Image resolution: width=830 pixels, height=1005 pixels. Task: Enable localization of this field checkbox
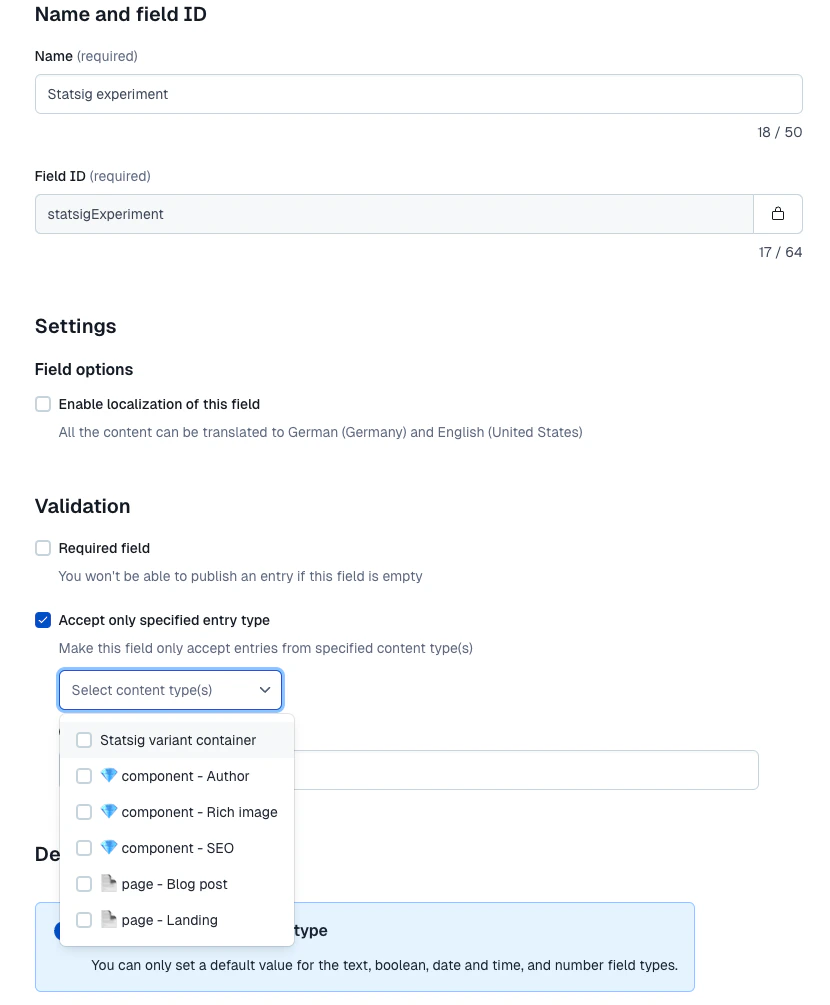(43, 404)
